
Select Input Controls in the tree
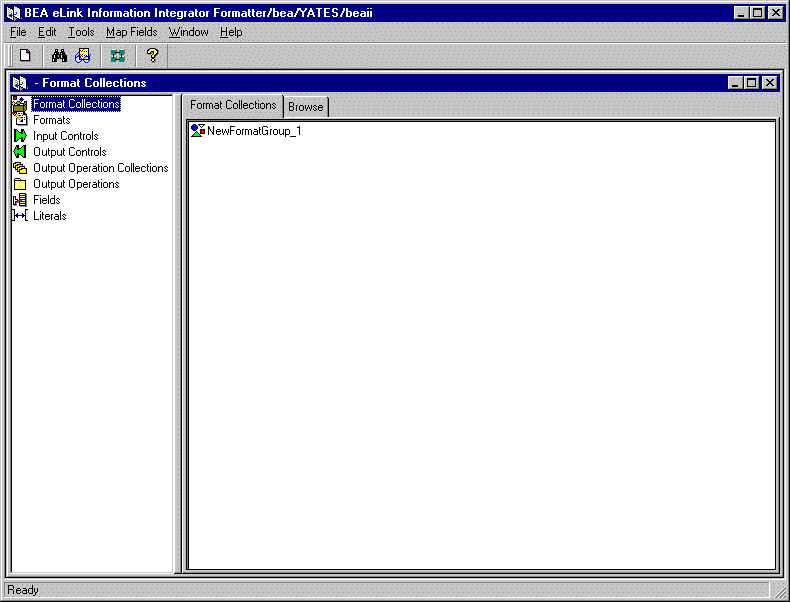click(x=65, y=136)
